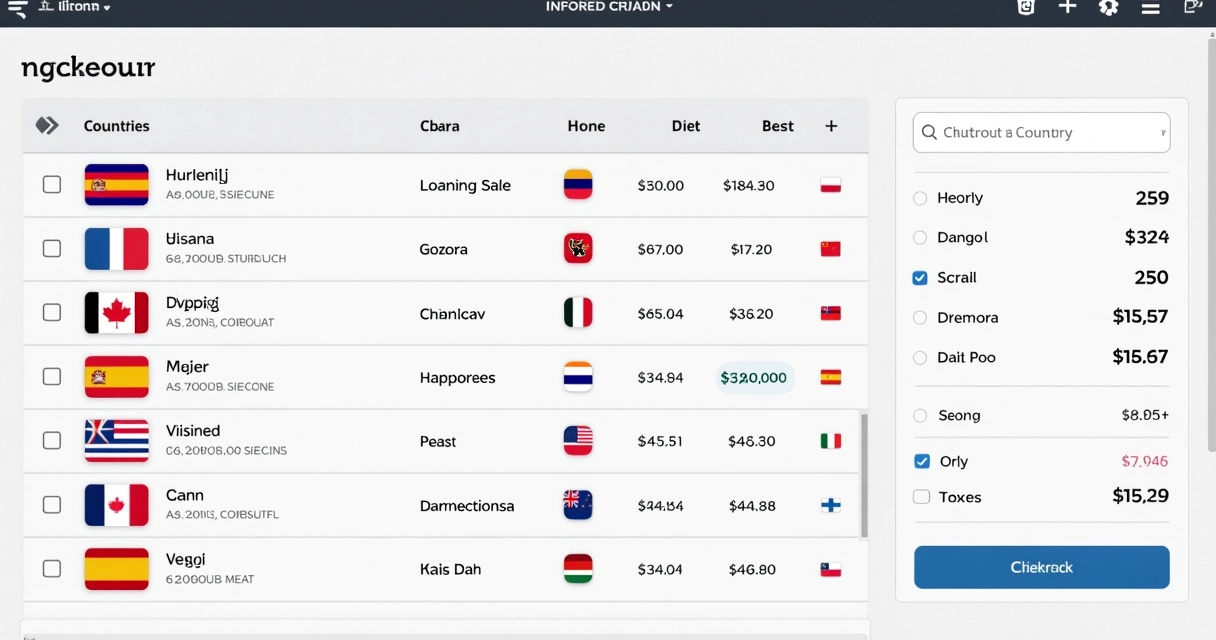Open the Ilironn dropdown in the top bar
The image size is (1216, 640).
[x=75, y=8]
